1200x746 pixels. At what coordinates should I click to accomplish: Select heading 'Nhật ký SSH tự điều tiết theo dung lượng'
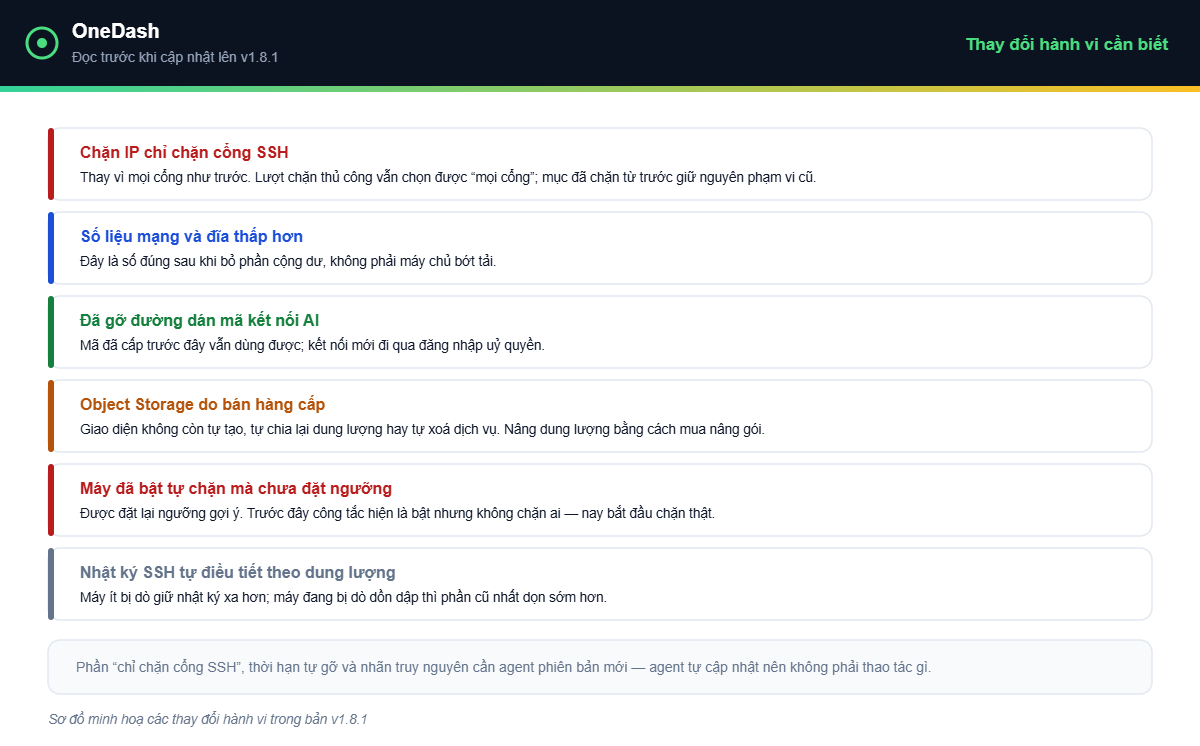(x=238, y=573)
